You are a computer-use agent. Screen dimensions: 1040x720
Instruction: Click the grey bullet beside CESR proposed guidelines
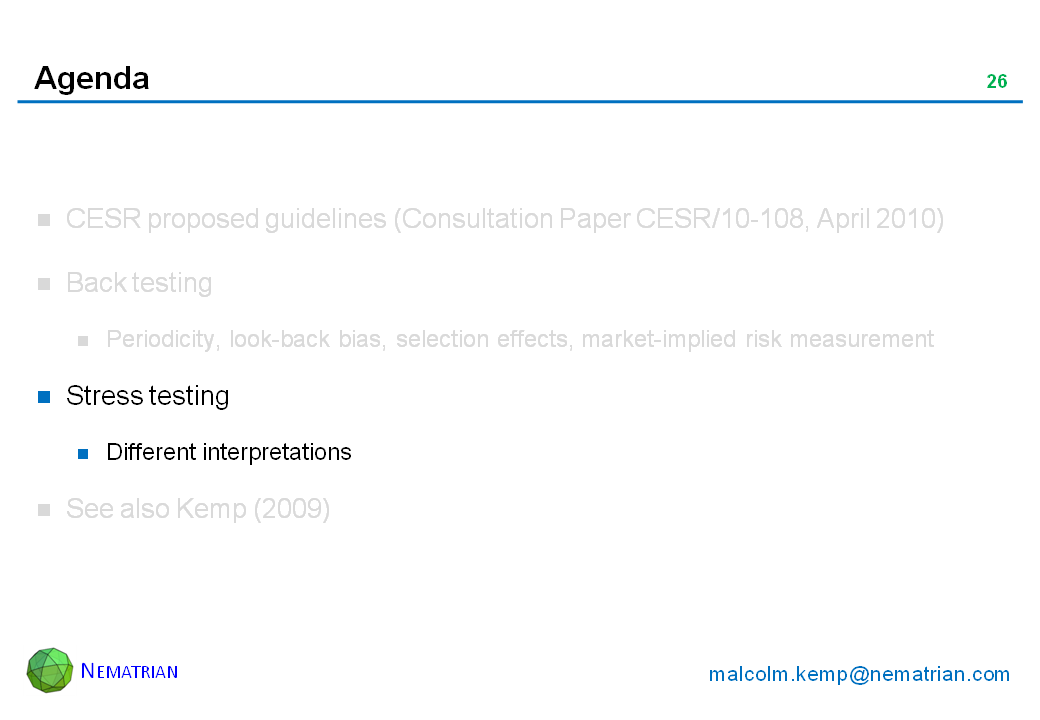(44, 220)
